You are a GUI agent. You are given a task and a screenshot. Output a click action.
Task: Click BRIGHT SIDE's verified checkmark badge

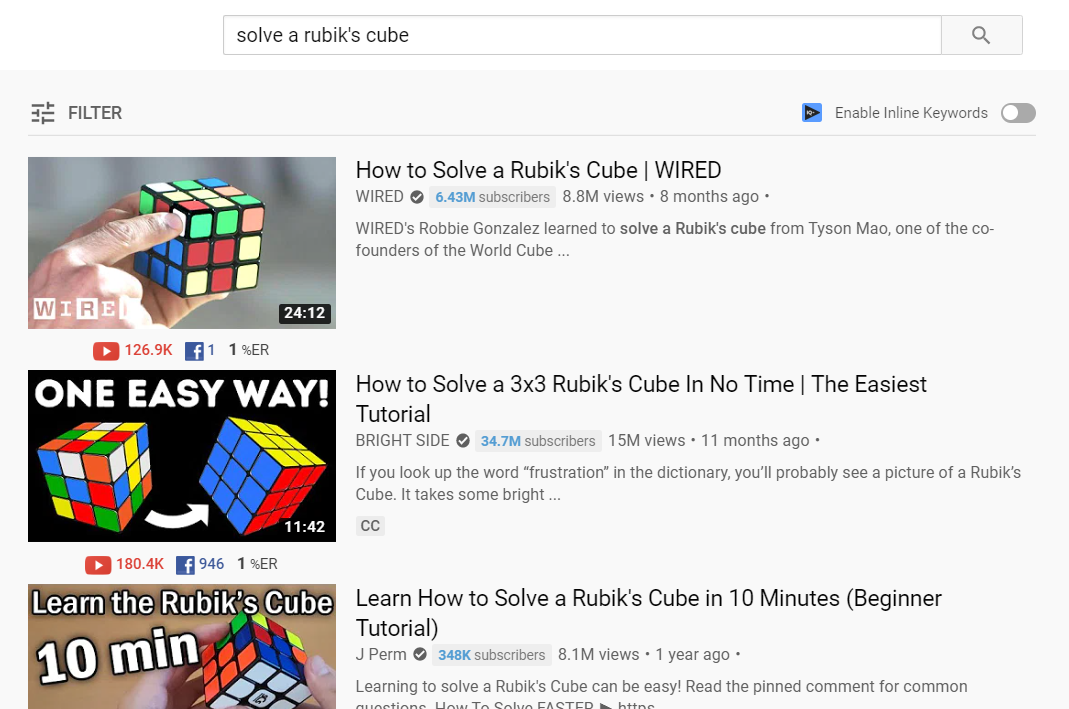point(463,441)
